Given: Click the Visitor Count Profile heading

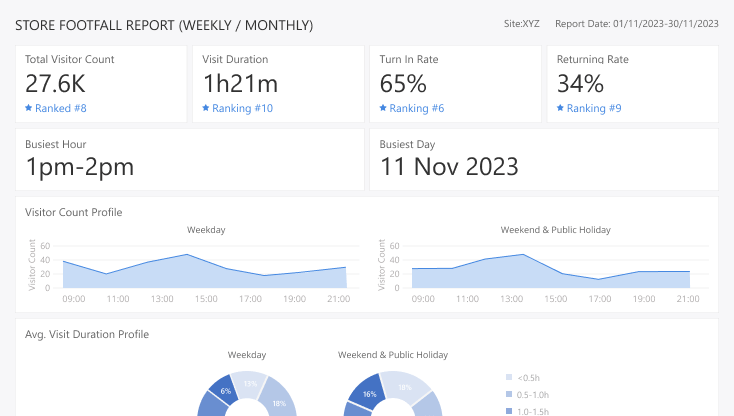Looking at the screenshot, I should [73, 212].
